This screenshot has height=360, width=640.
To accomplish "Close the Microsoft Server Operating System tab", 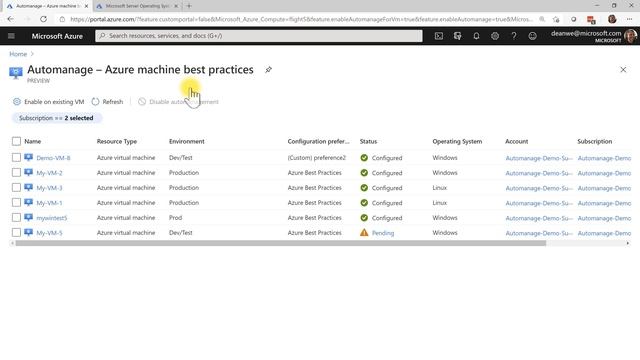I will [x=176, y=6].
